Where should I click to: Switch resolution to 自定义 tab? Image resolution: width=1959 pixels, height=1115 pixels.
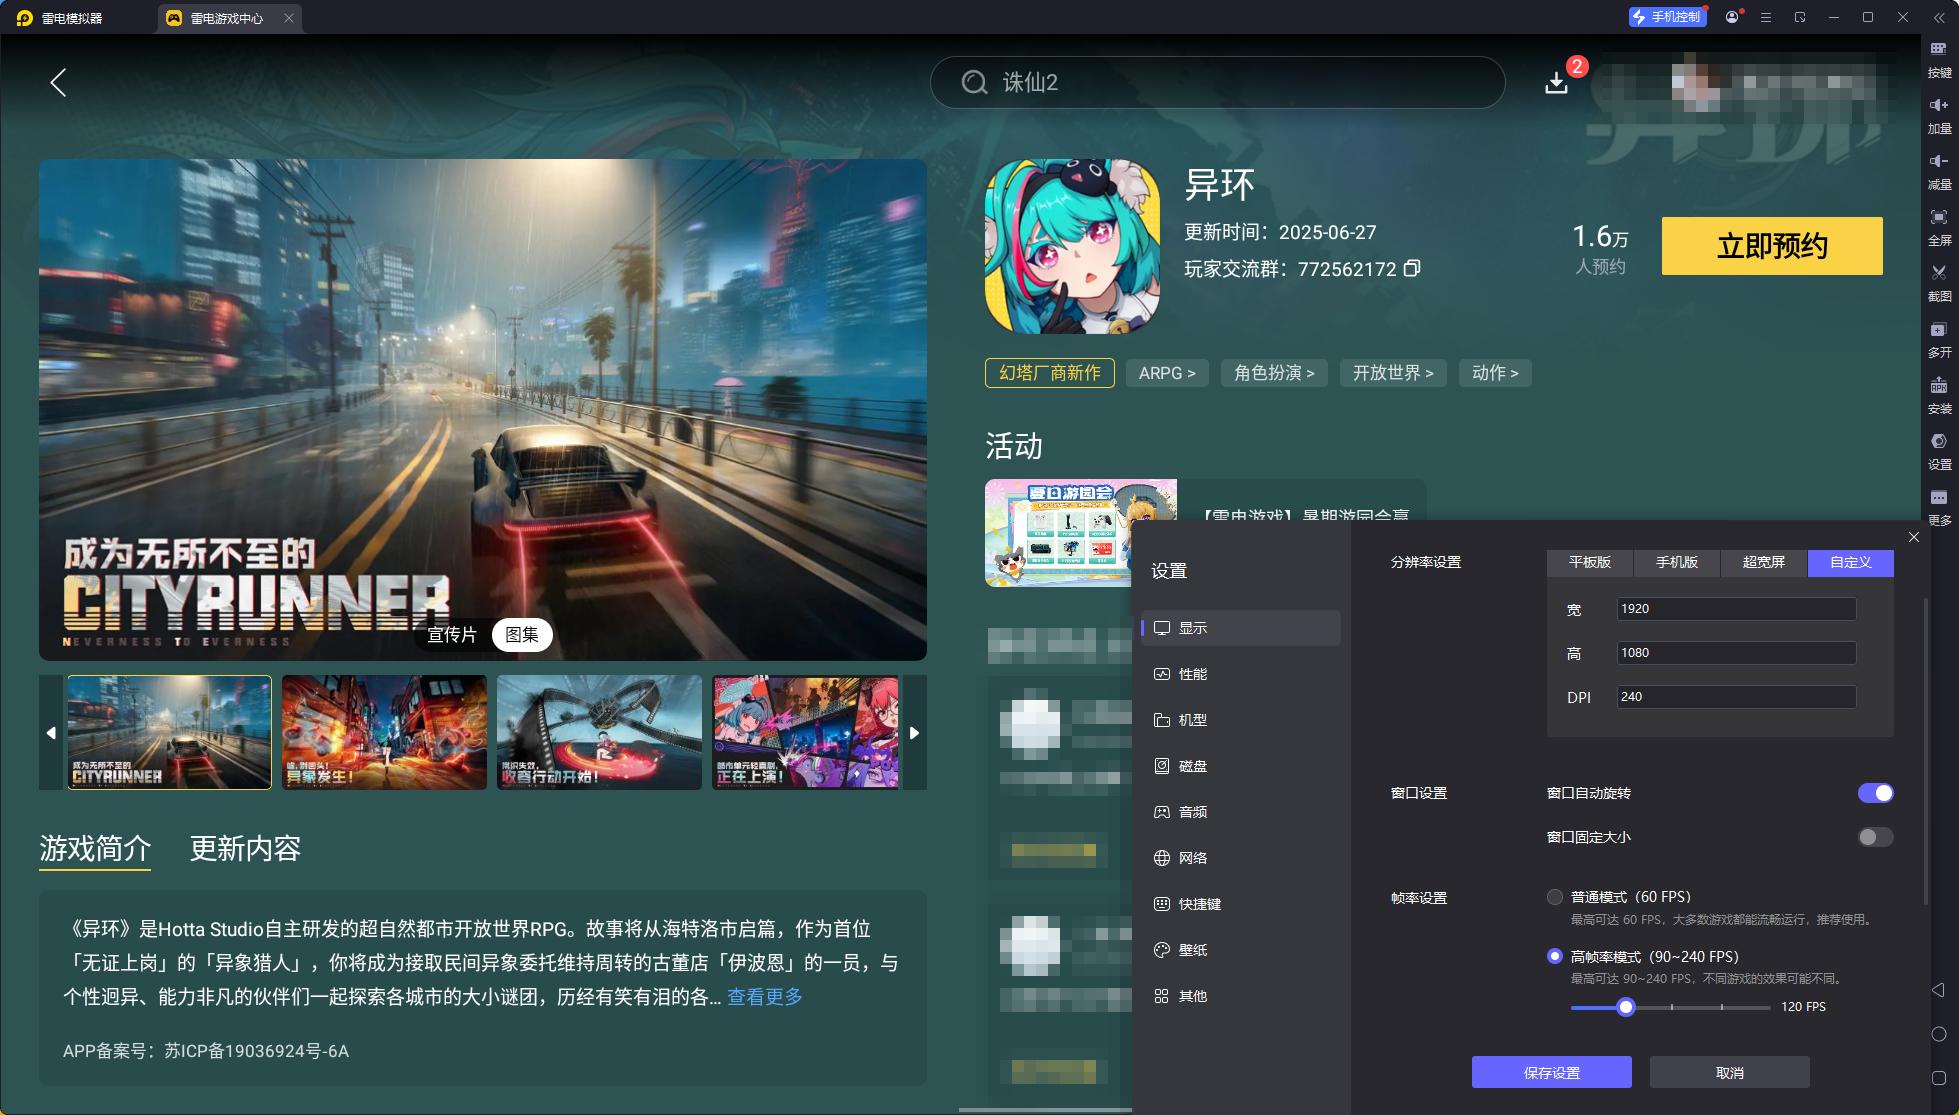coord(1851,563)
